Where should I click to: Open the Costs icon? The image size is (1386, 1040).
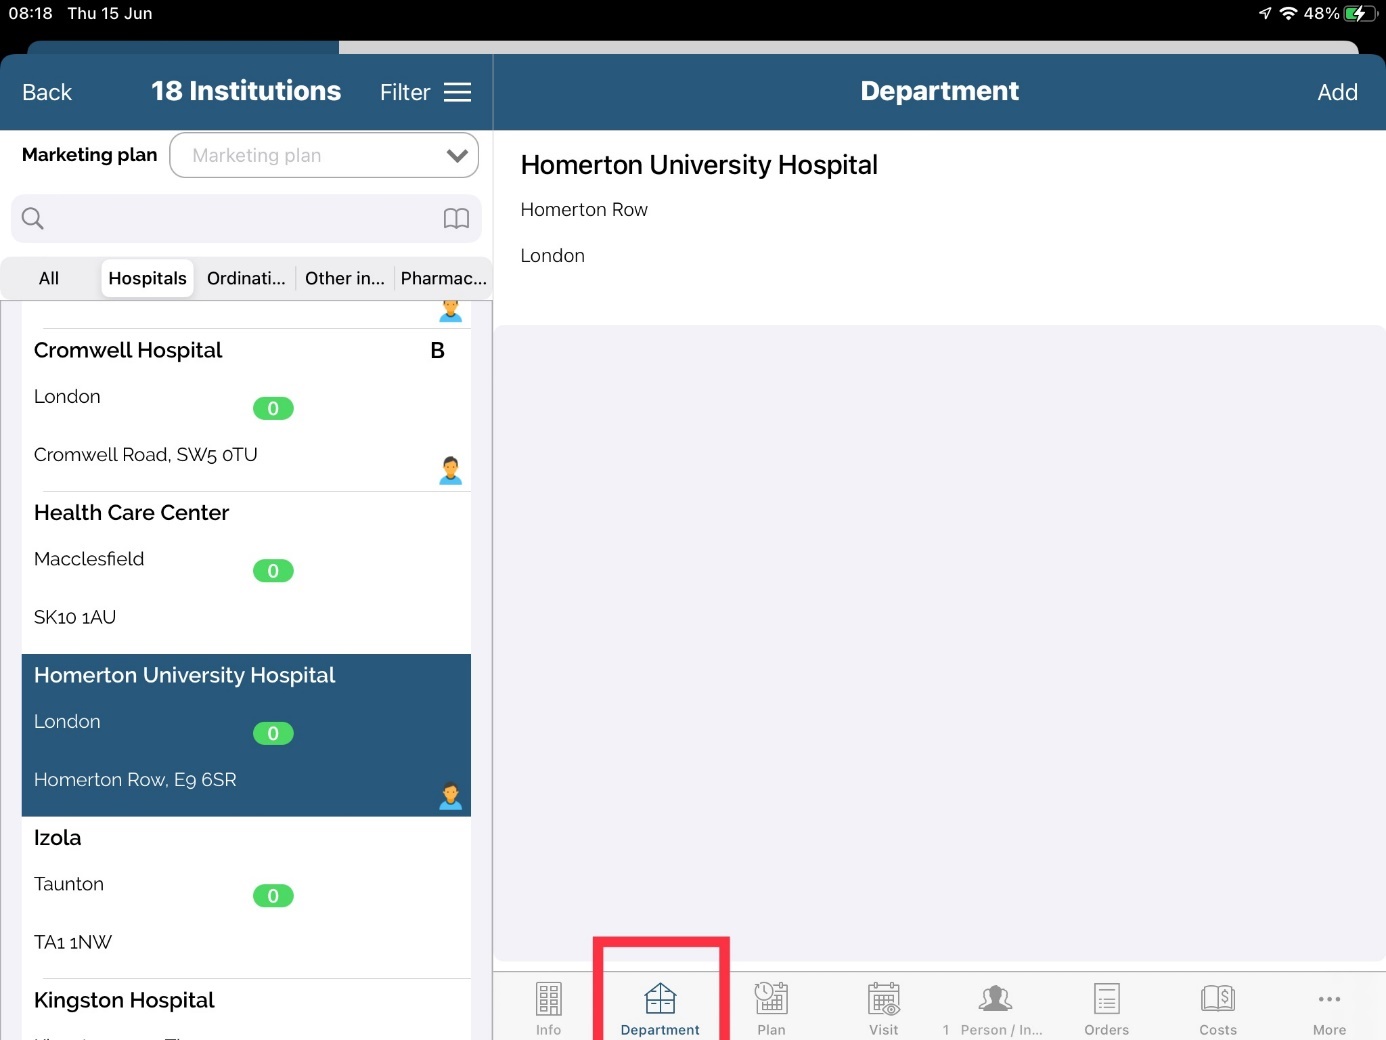click(x=1218, y=999)
